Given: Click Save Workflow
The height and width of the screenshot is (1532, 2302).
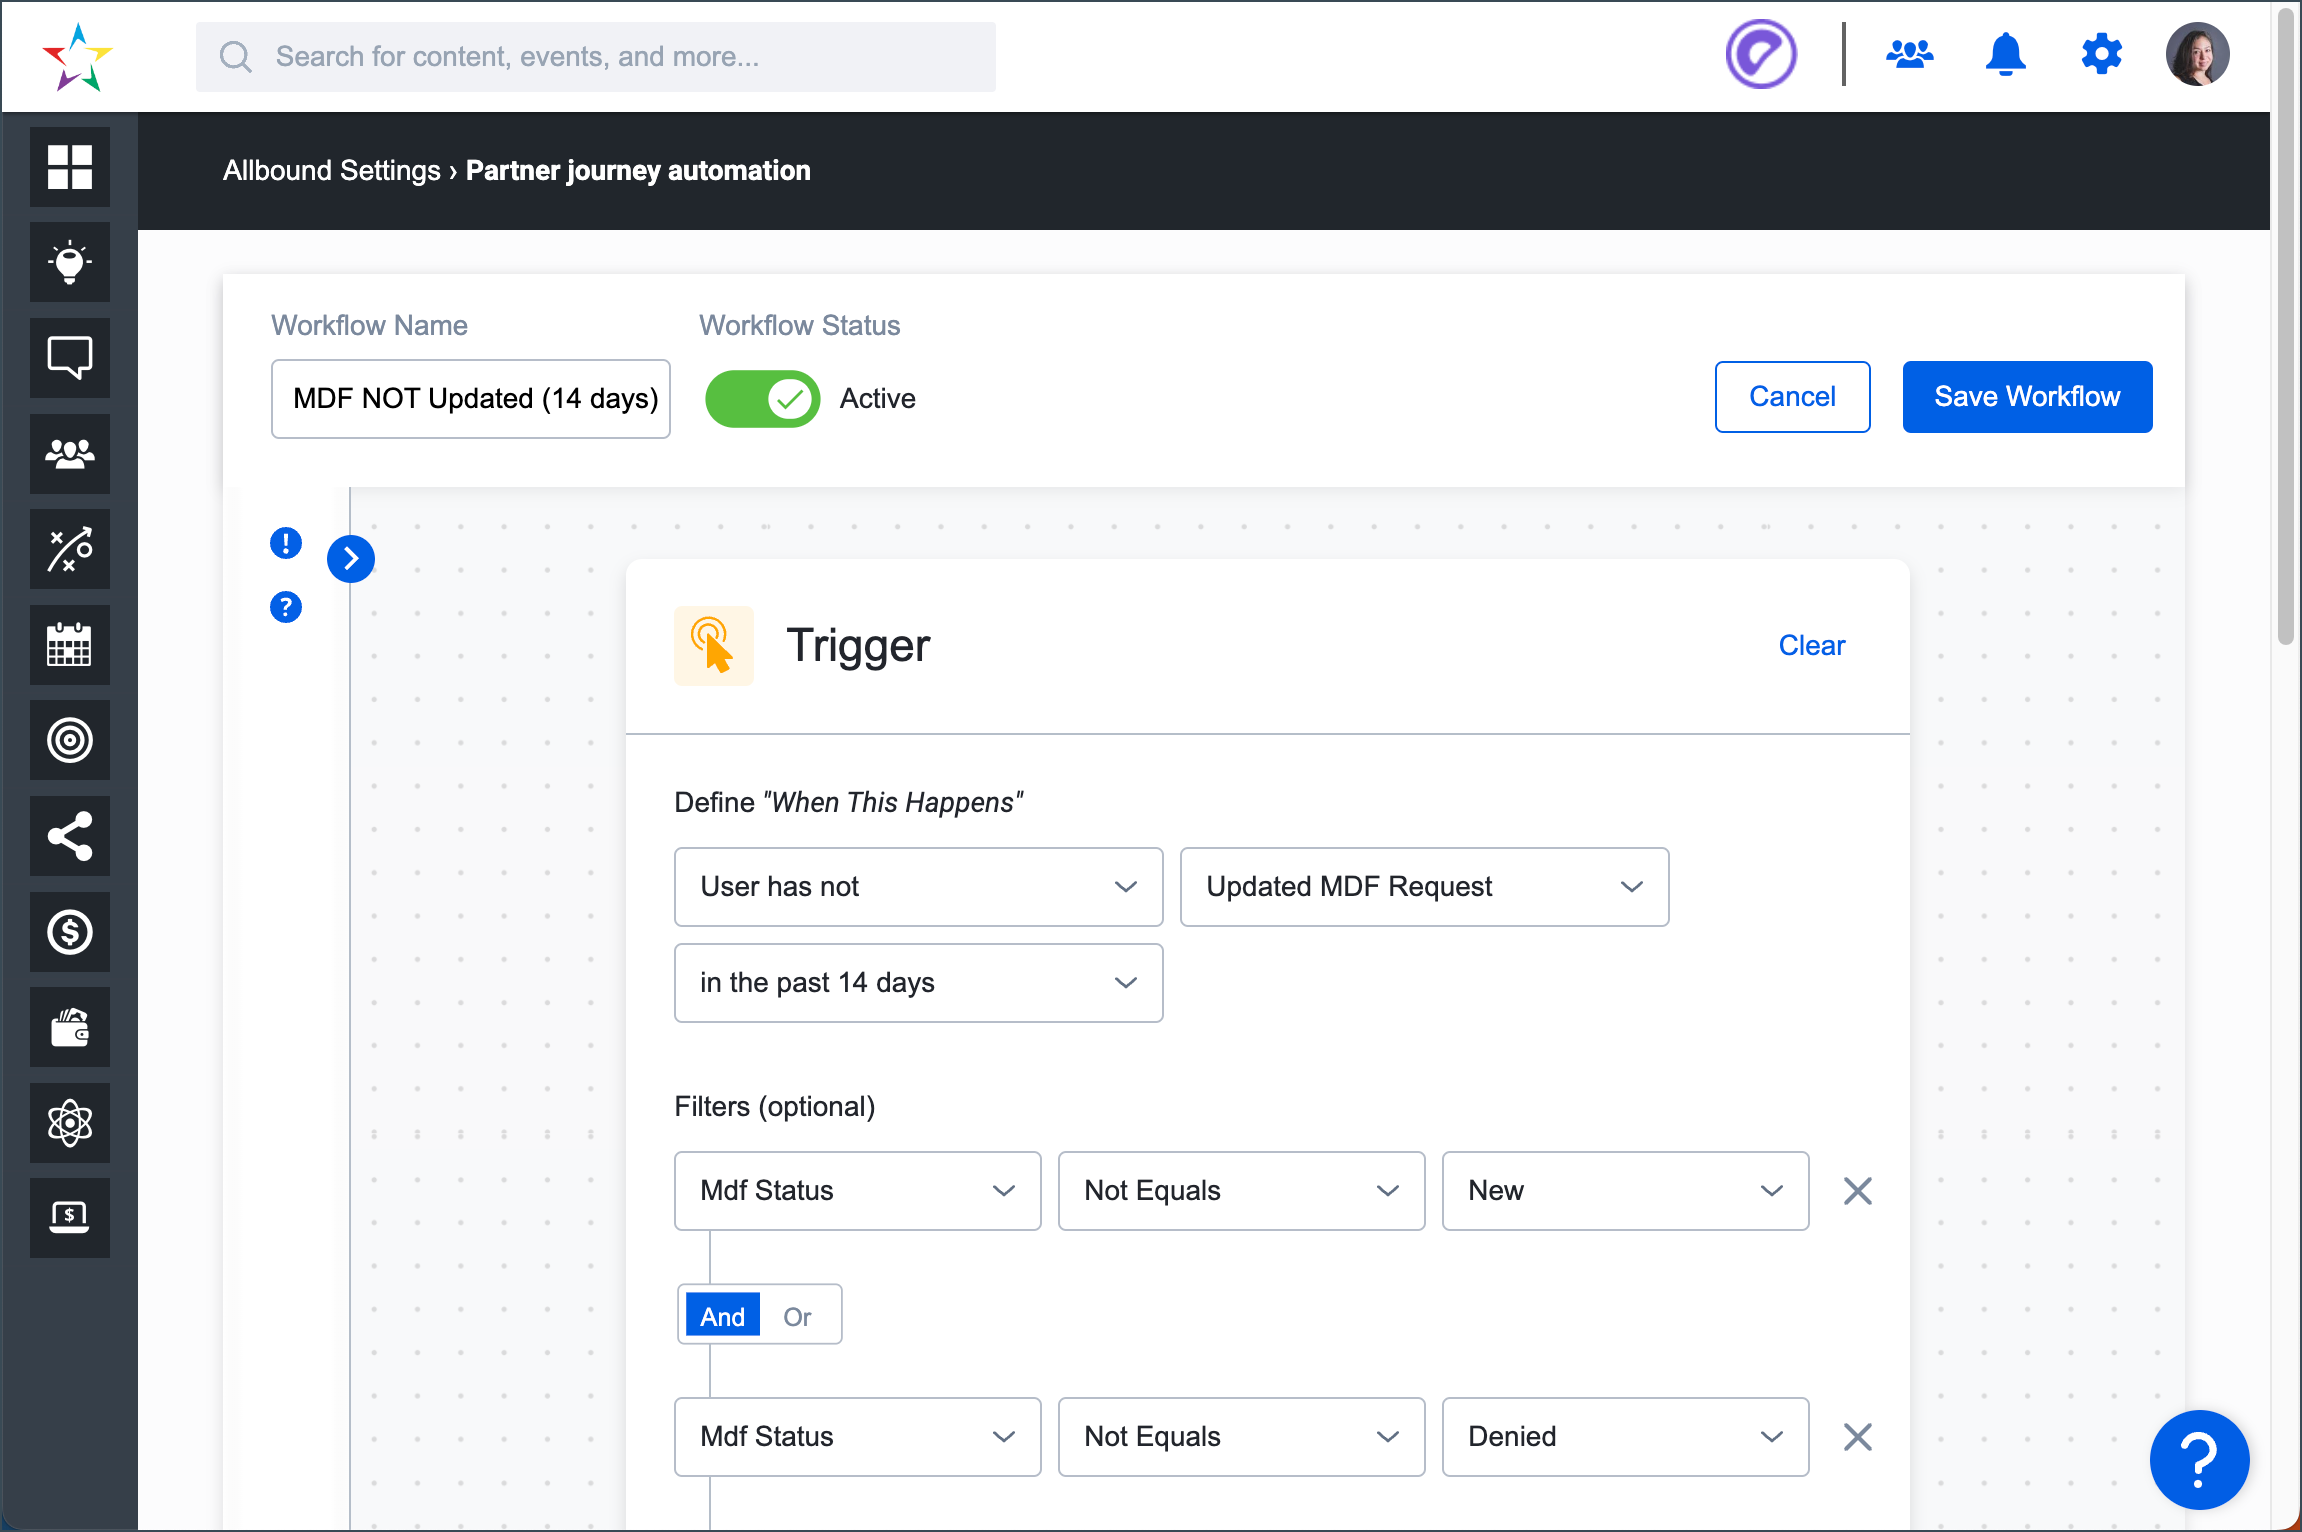Looking at the screenshot, I should click(x=2027, y=397).
